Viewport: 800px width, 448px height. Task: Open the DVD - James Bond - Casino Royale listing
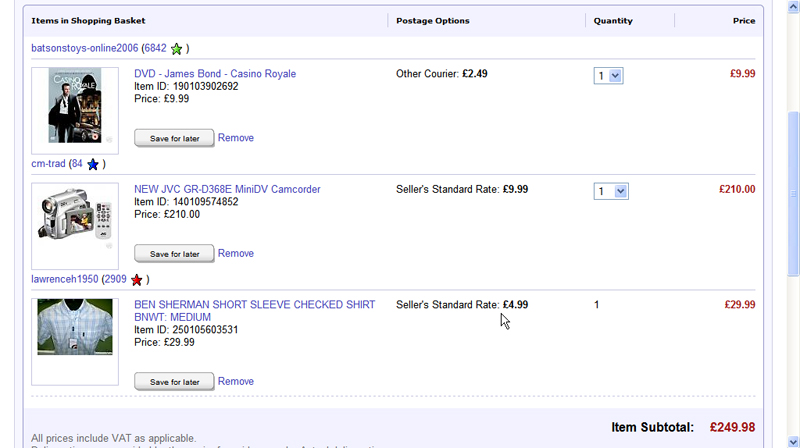(215, 74)
